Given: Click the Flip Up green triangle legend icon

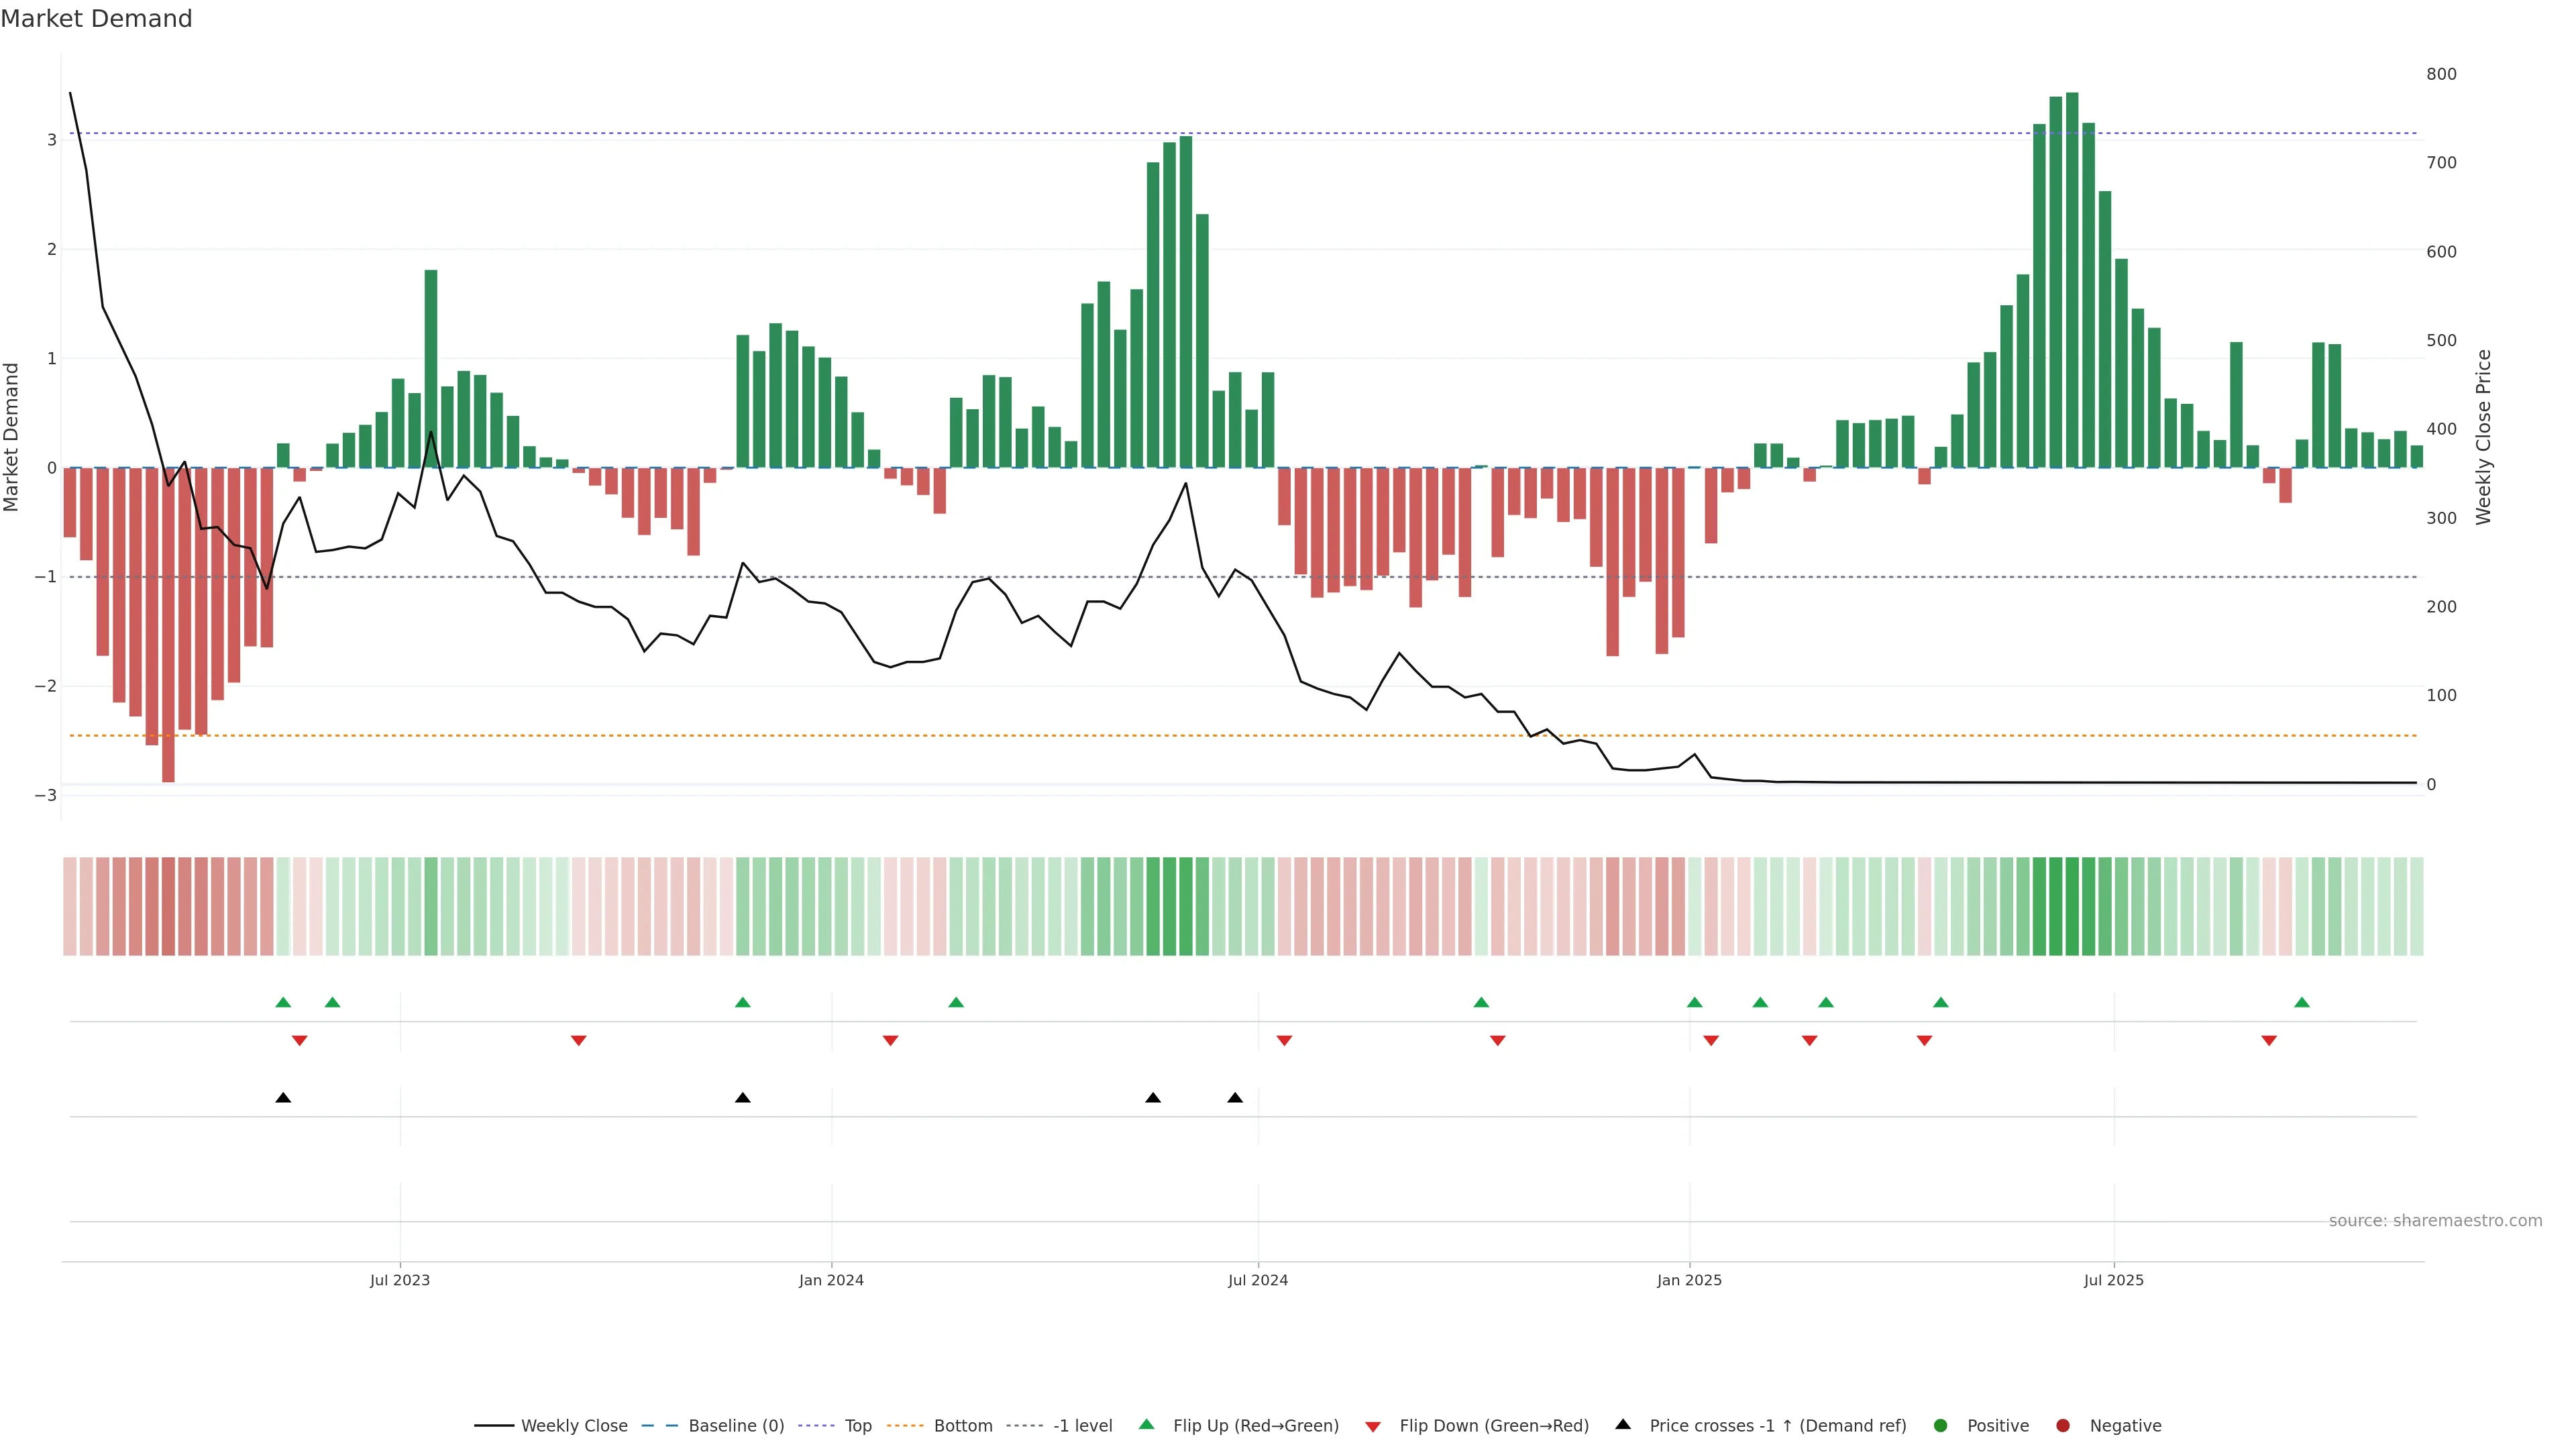Looking at the screenshot, I should point(1146,1424).
